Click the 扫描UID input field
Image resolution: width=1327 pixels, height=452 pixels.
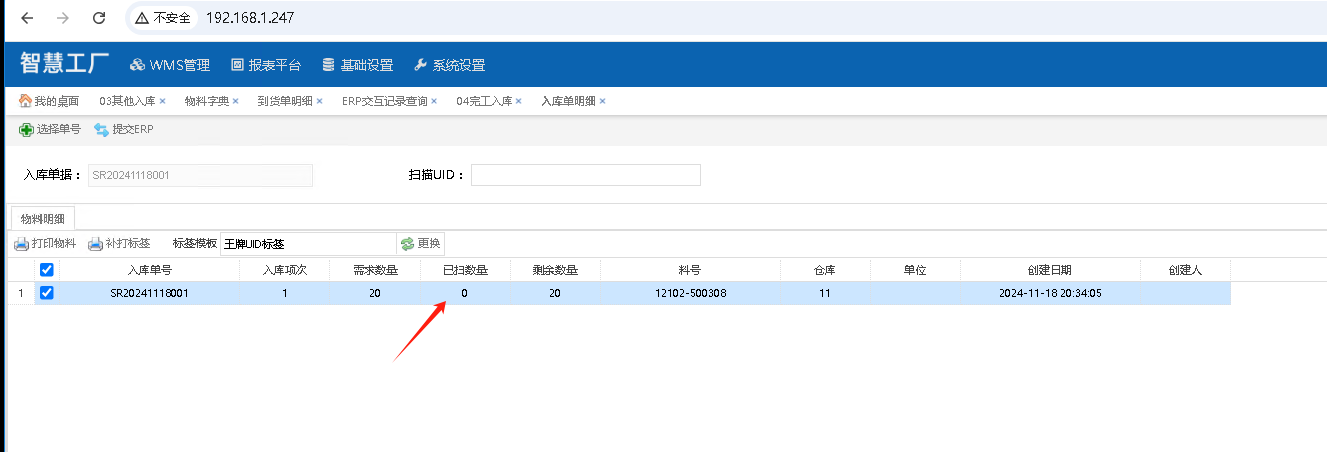585,175
